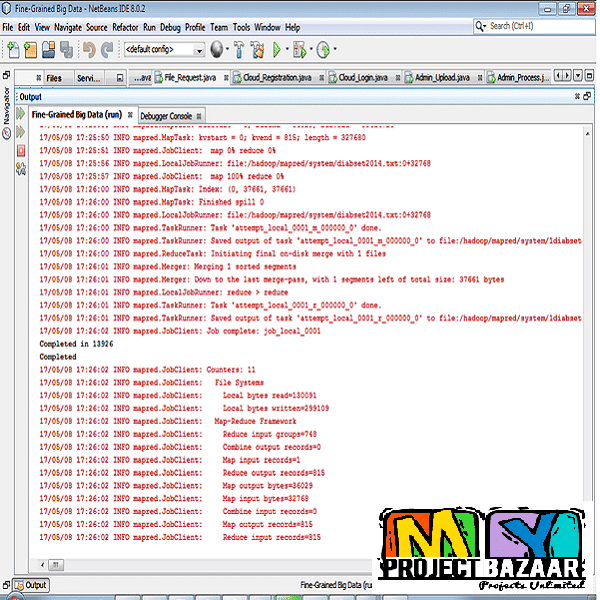Viewport: 600px width, 600px height.
Task: Click the Stop red square in Output sidebar
Action: click(x=22, y=149)
